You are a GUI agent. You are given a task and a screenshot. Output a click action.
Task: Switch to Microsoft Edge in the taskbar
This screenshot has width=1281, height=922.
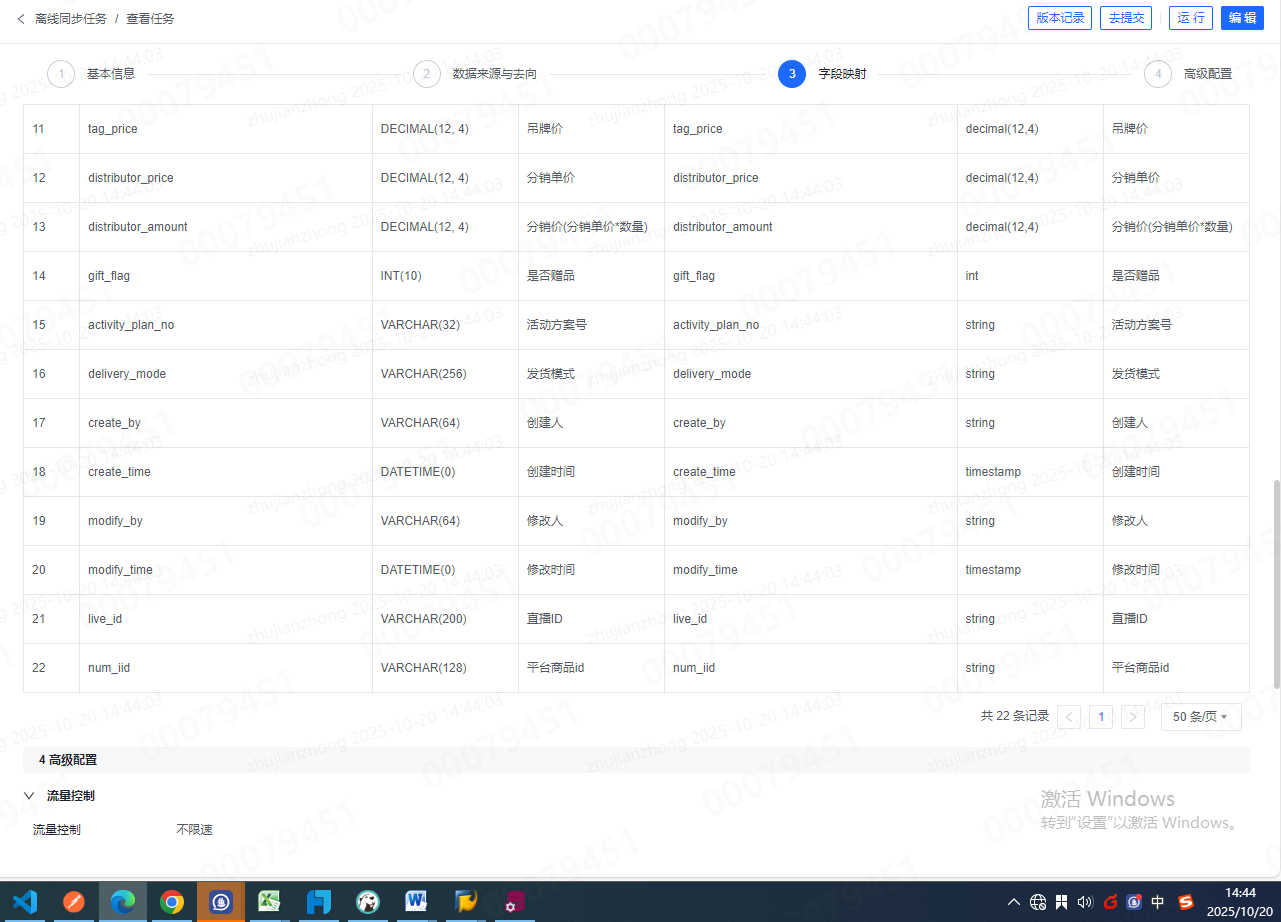[123, 902]
